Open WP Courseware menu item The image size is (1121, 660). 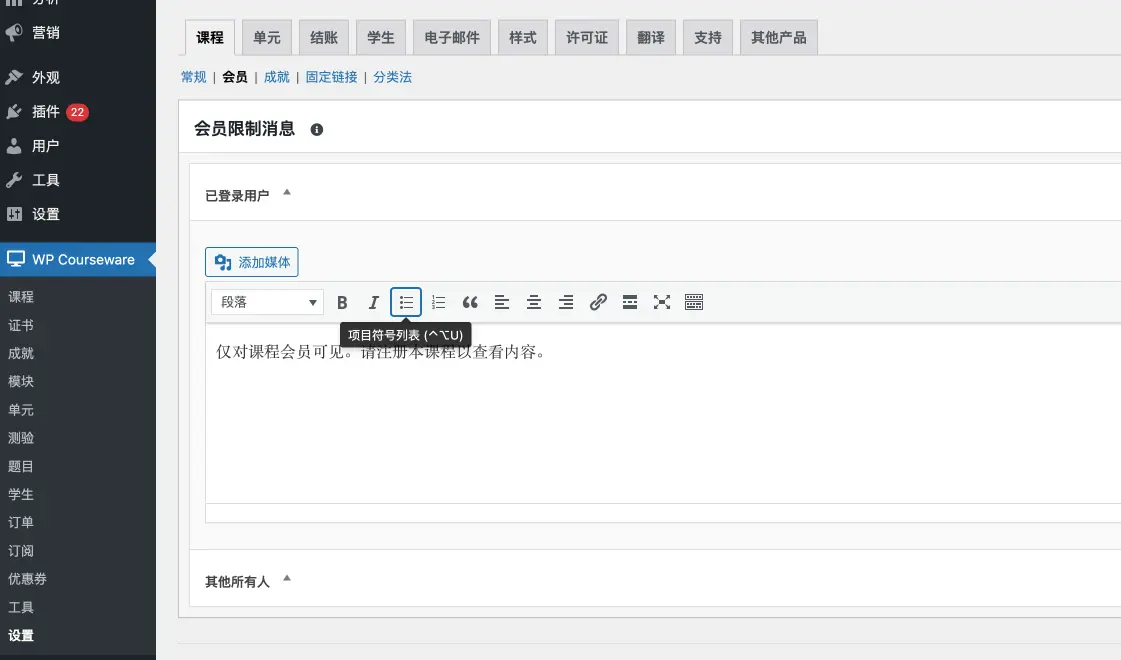click(77, 260)
